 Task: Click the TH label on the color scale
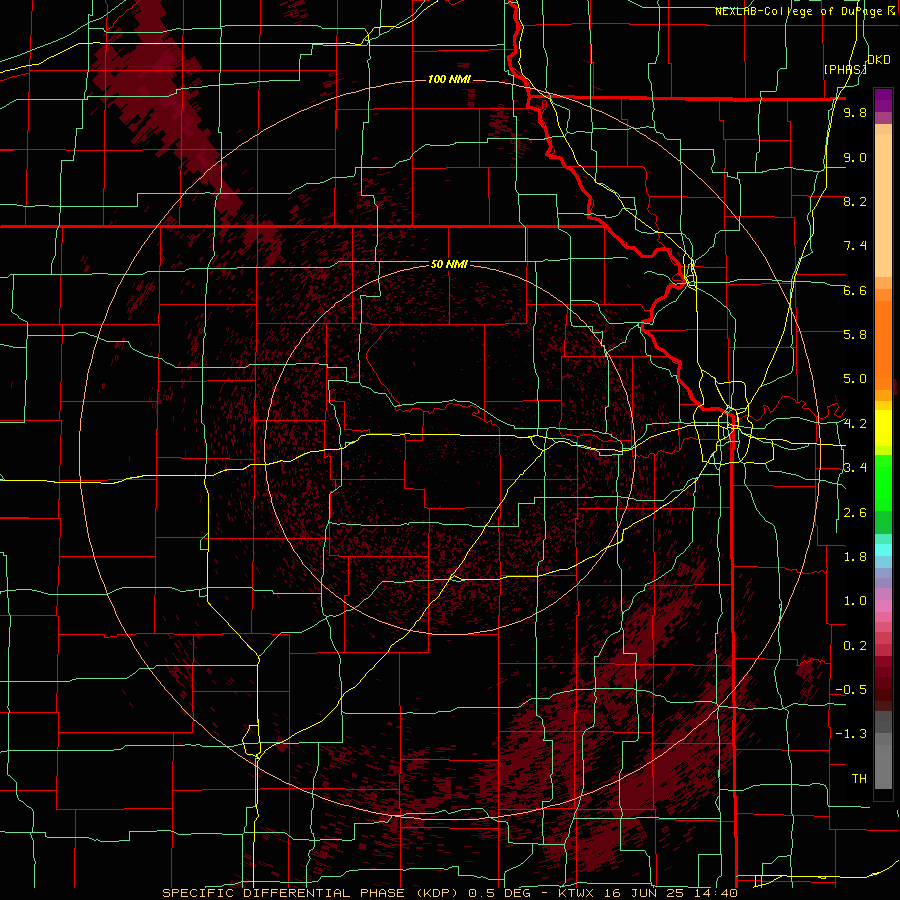point(859,779)
